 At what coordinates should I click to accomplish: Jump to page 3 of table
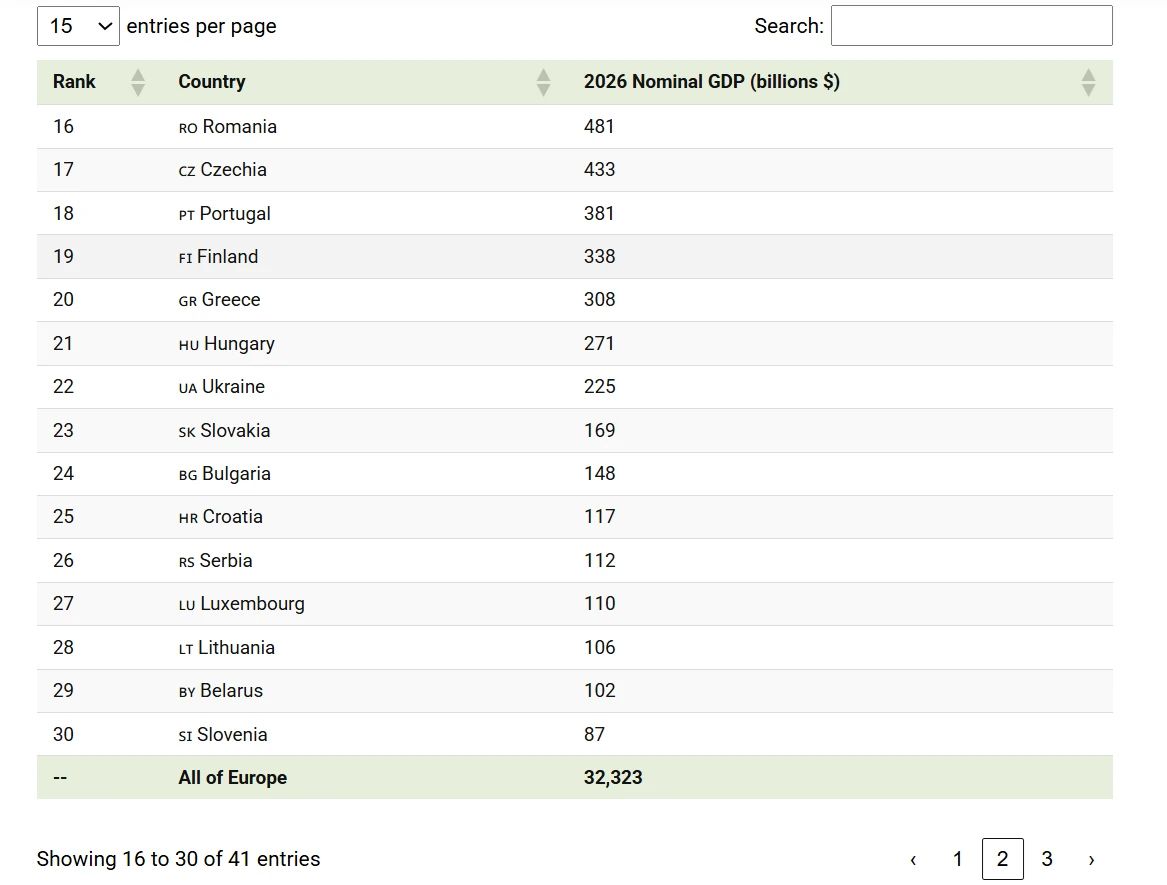tap(1047, 860)
